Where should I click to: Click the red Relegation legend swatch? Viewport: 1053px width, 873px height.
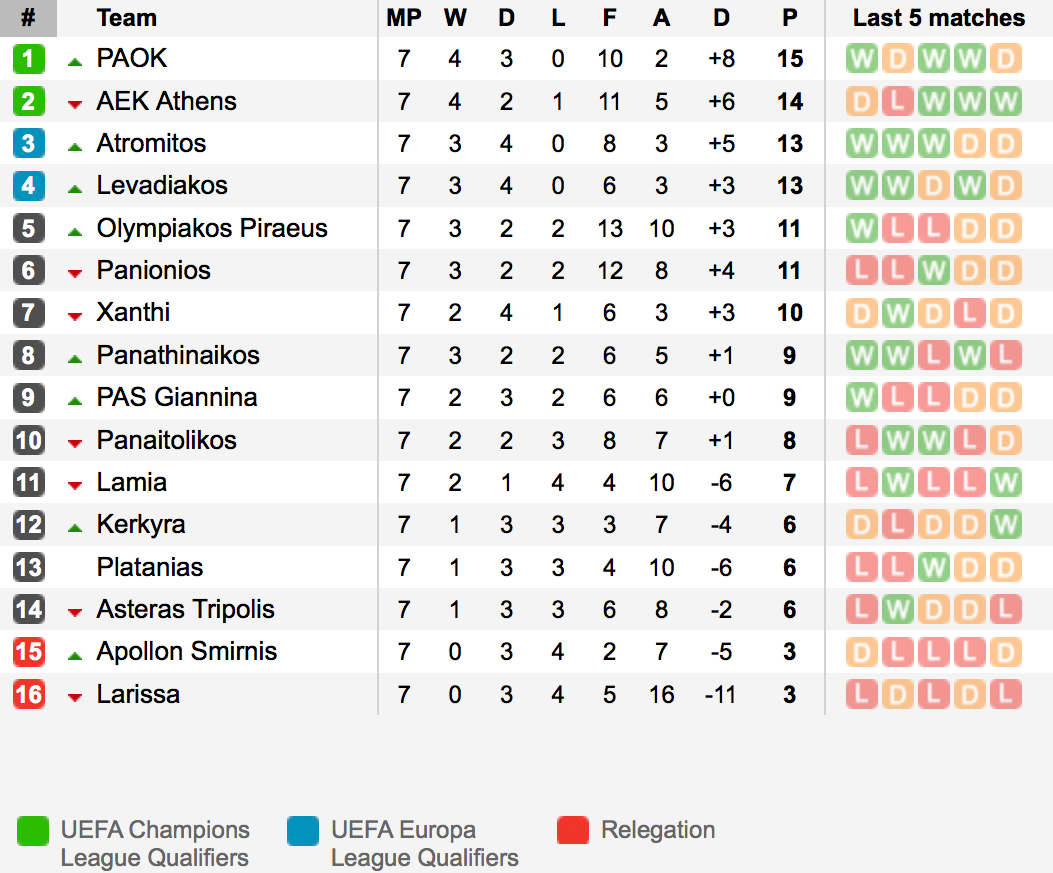tap(573, 831)
